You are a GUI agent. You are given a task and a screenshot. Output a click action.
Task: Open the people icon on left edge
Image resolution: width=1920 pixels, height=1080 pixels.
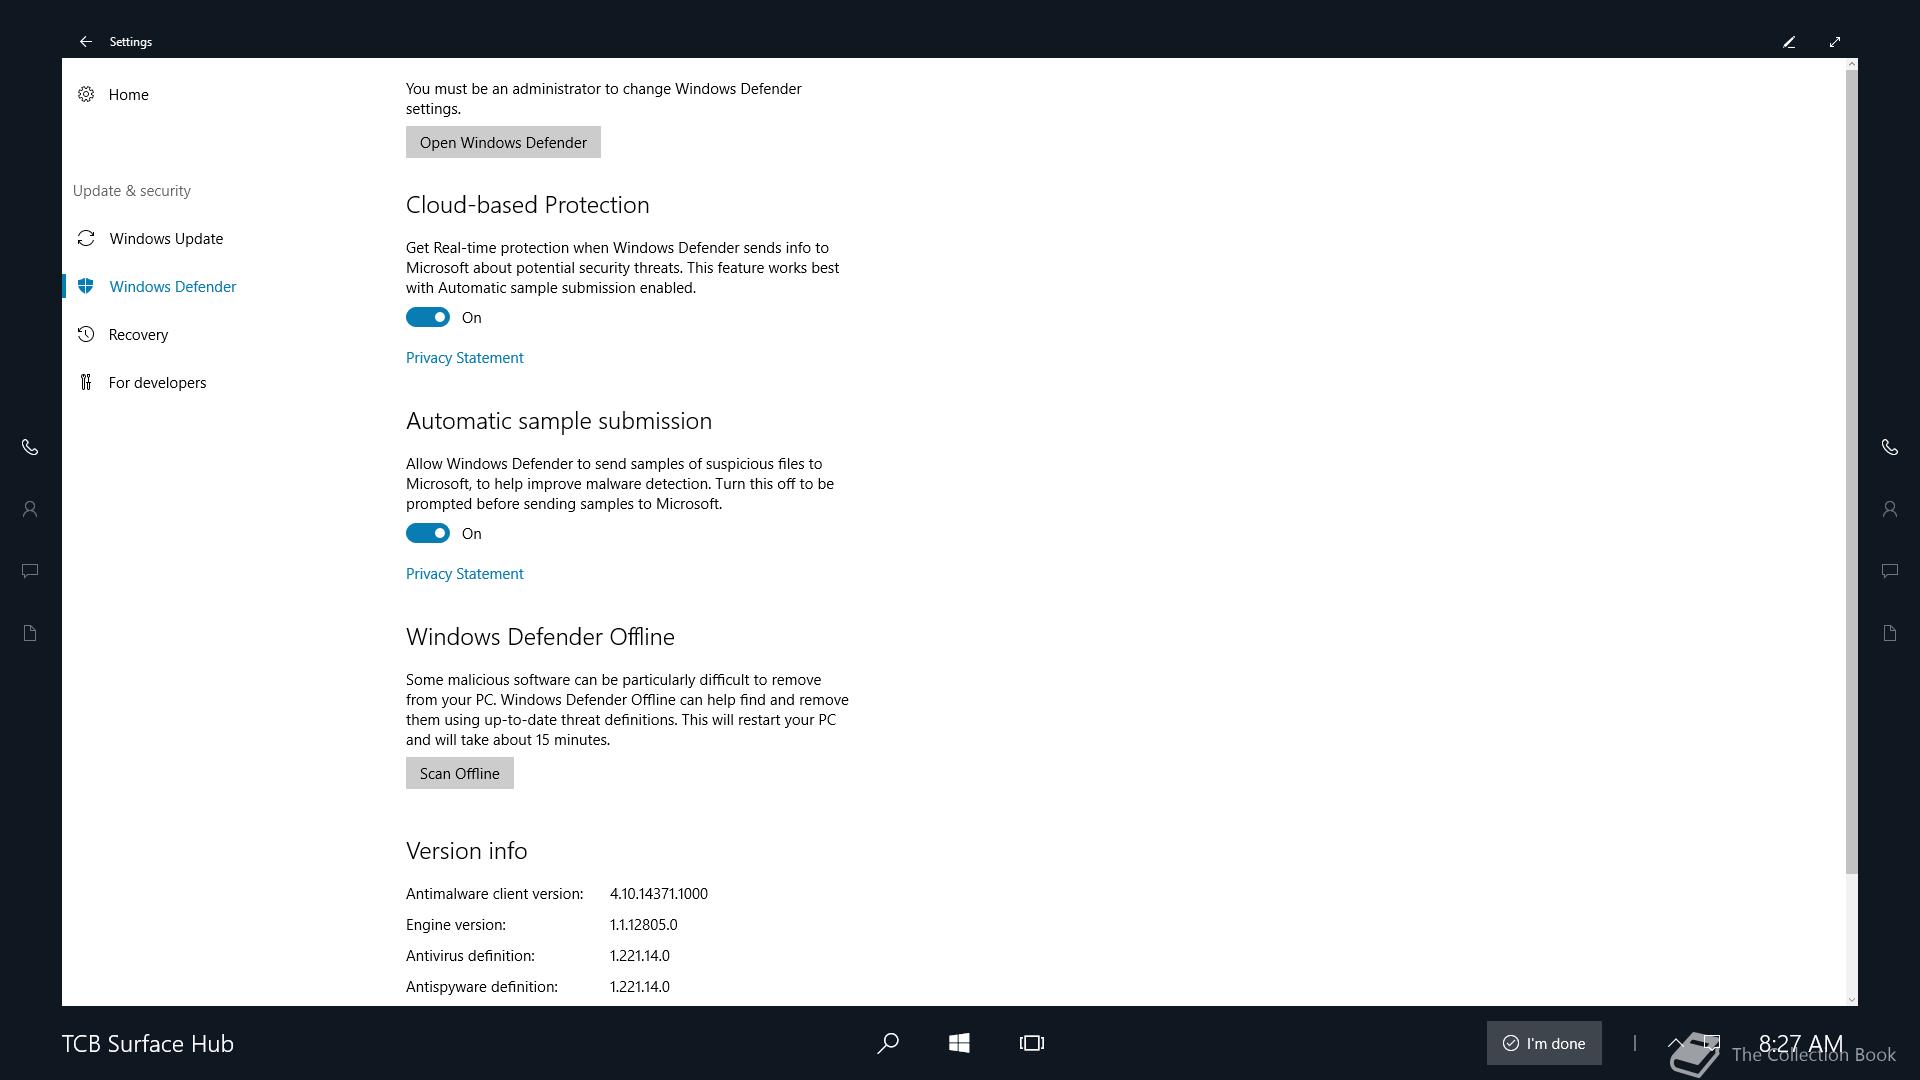pyautogui.click(x=30, y=509)
